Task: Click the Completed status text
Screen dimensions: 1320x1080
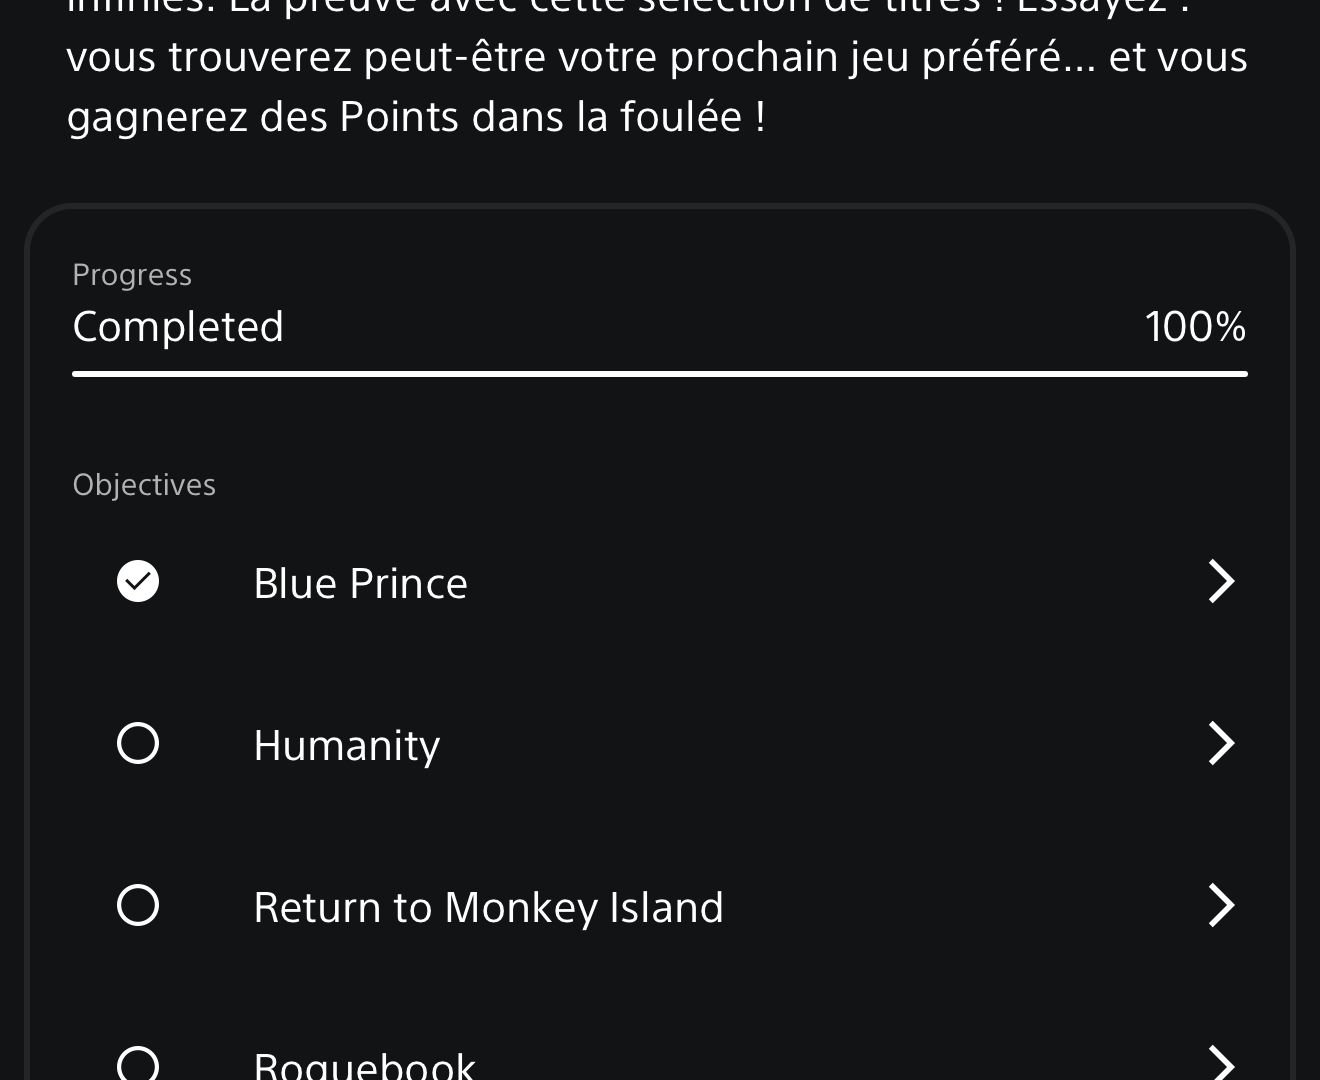Action: click(x=178, y=328)
